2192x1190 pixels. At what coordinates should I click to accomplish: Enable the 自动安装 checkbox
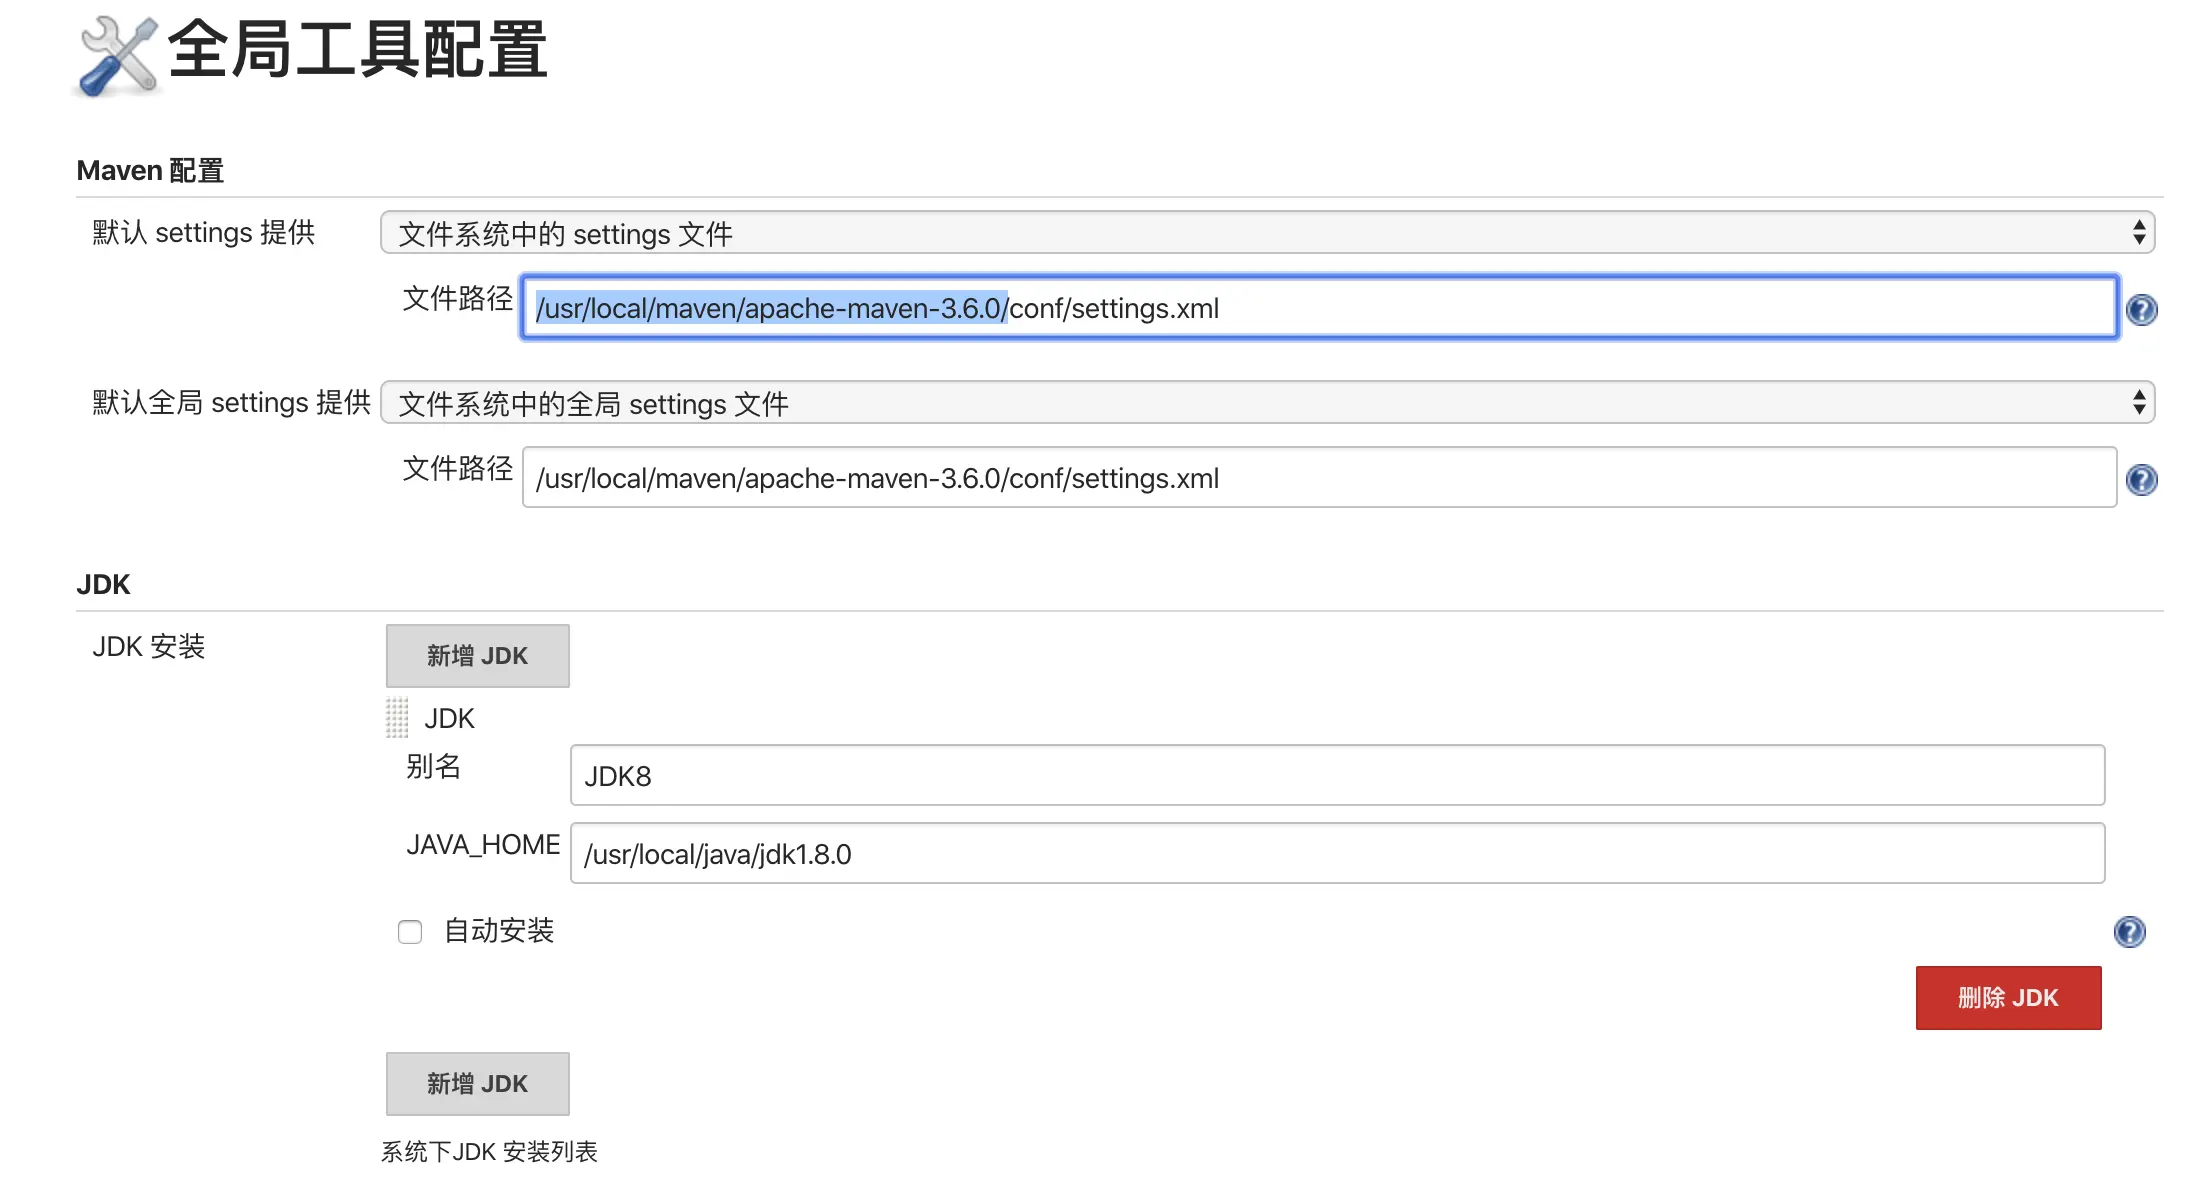pos(410,932)
